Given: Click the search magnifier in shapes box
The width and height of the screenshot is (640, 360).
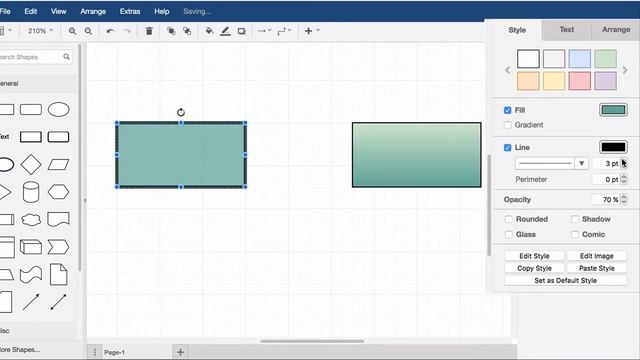Looking at the screenshot, I should pos(66,57).
